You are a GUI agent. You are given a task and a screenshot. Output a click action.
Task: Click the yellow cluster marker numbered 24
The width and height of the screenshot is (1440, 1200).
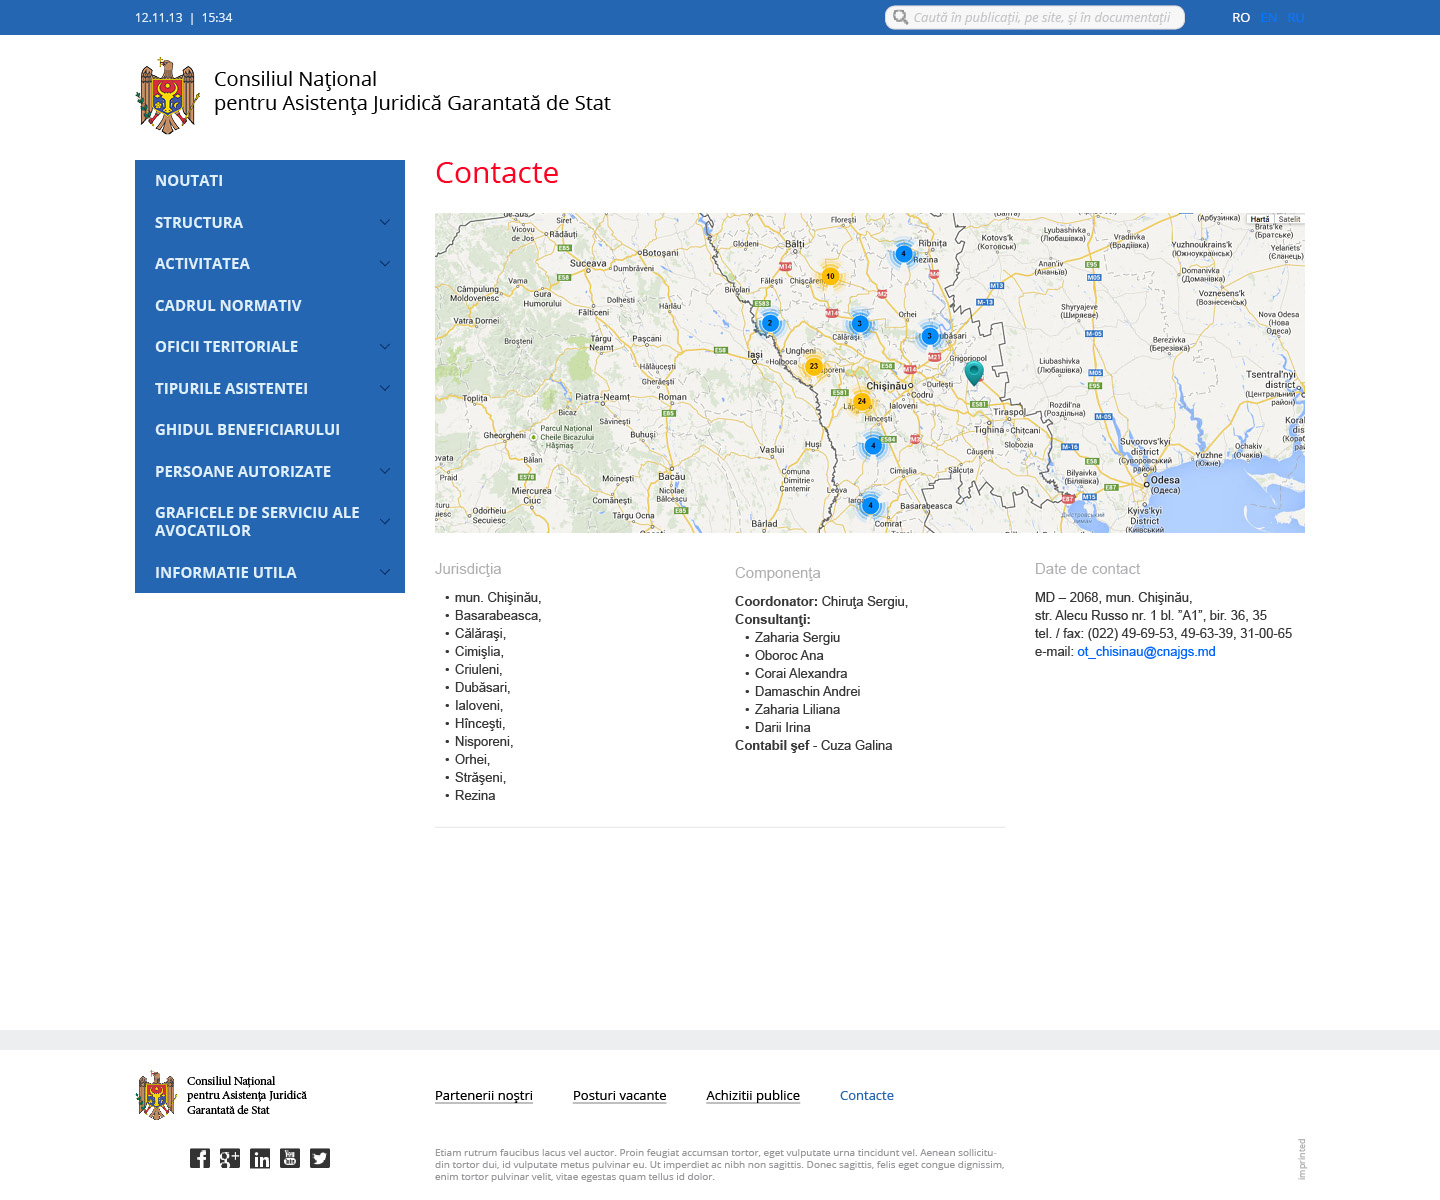pyautogui.click(x=861, y=401)
